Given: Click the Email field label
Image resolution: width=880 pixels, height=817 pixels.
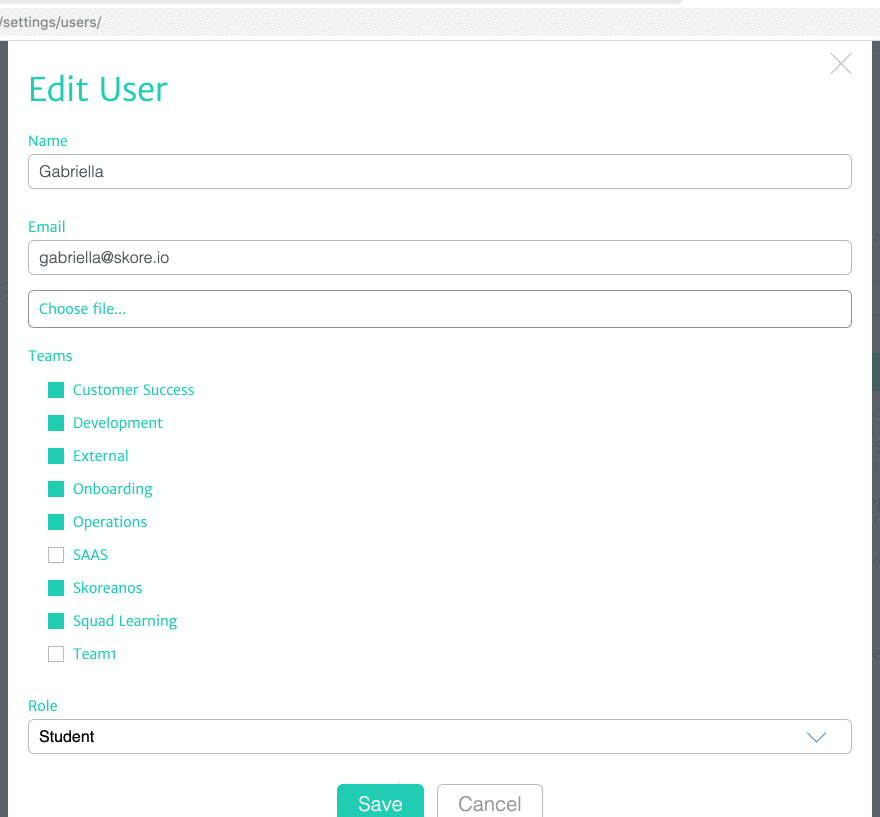Looking at the screenshot, I should [47, 227].
